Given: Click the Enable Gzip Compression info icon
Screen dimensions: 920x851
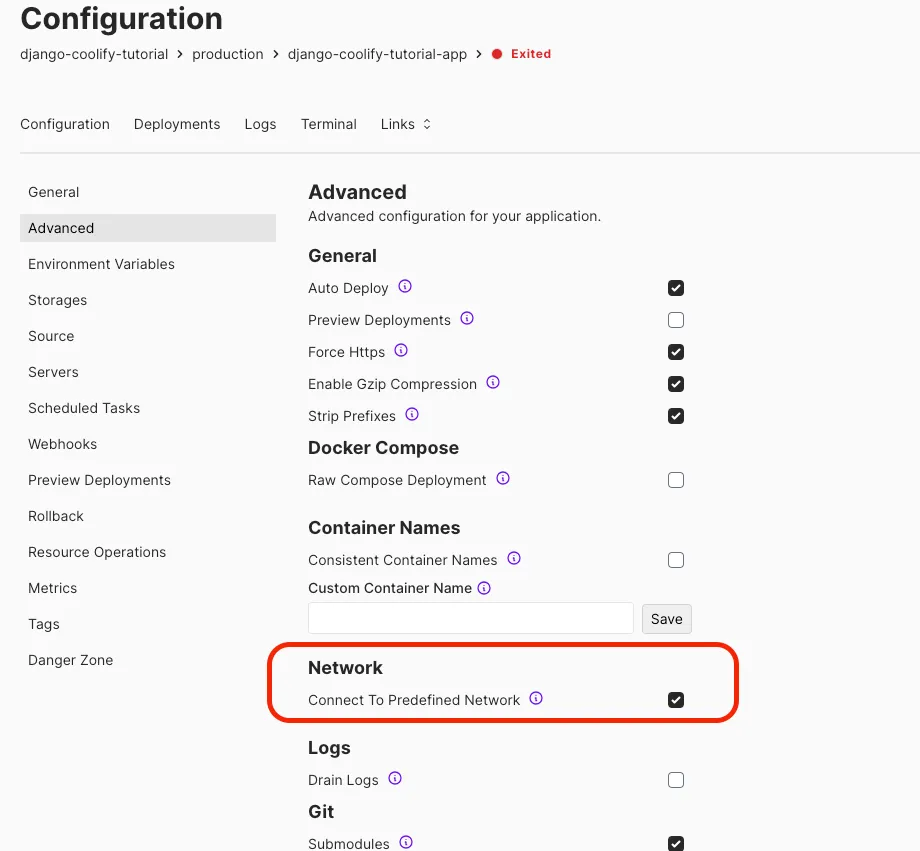Looking at the screenshot, I should [492, 383].
